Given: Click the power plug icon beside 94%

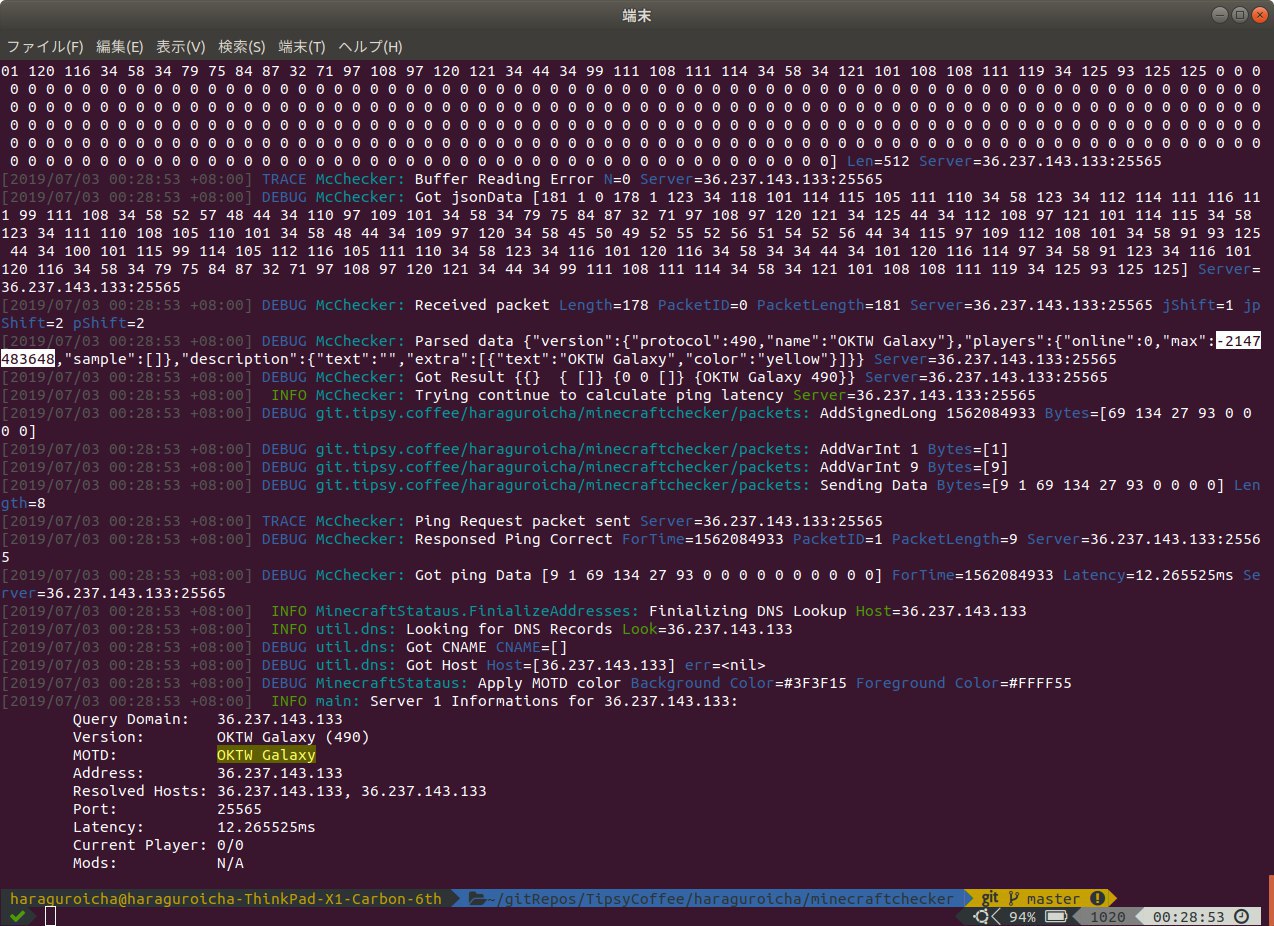Looking at the screenshot, I should click(981, 916).
